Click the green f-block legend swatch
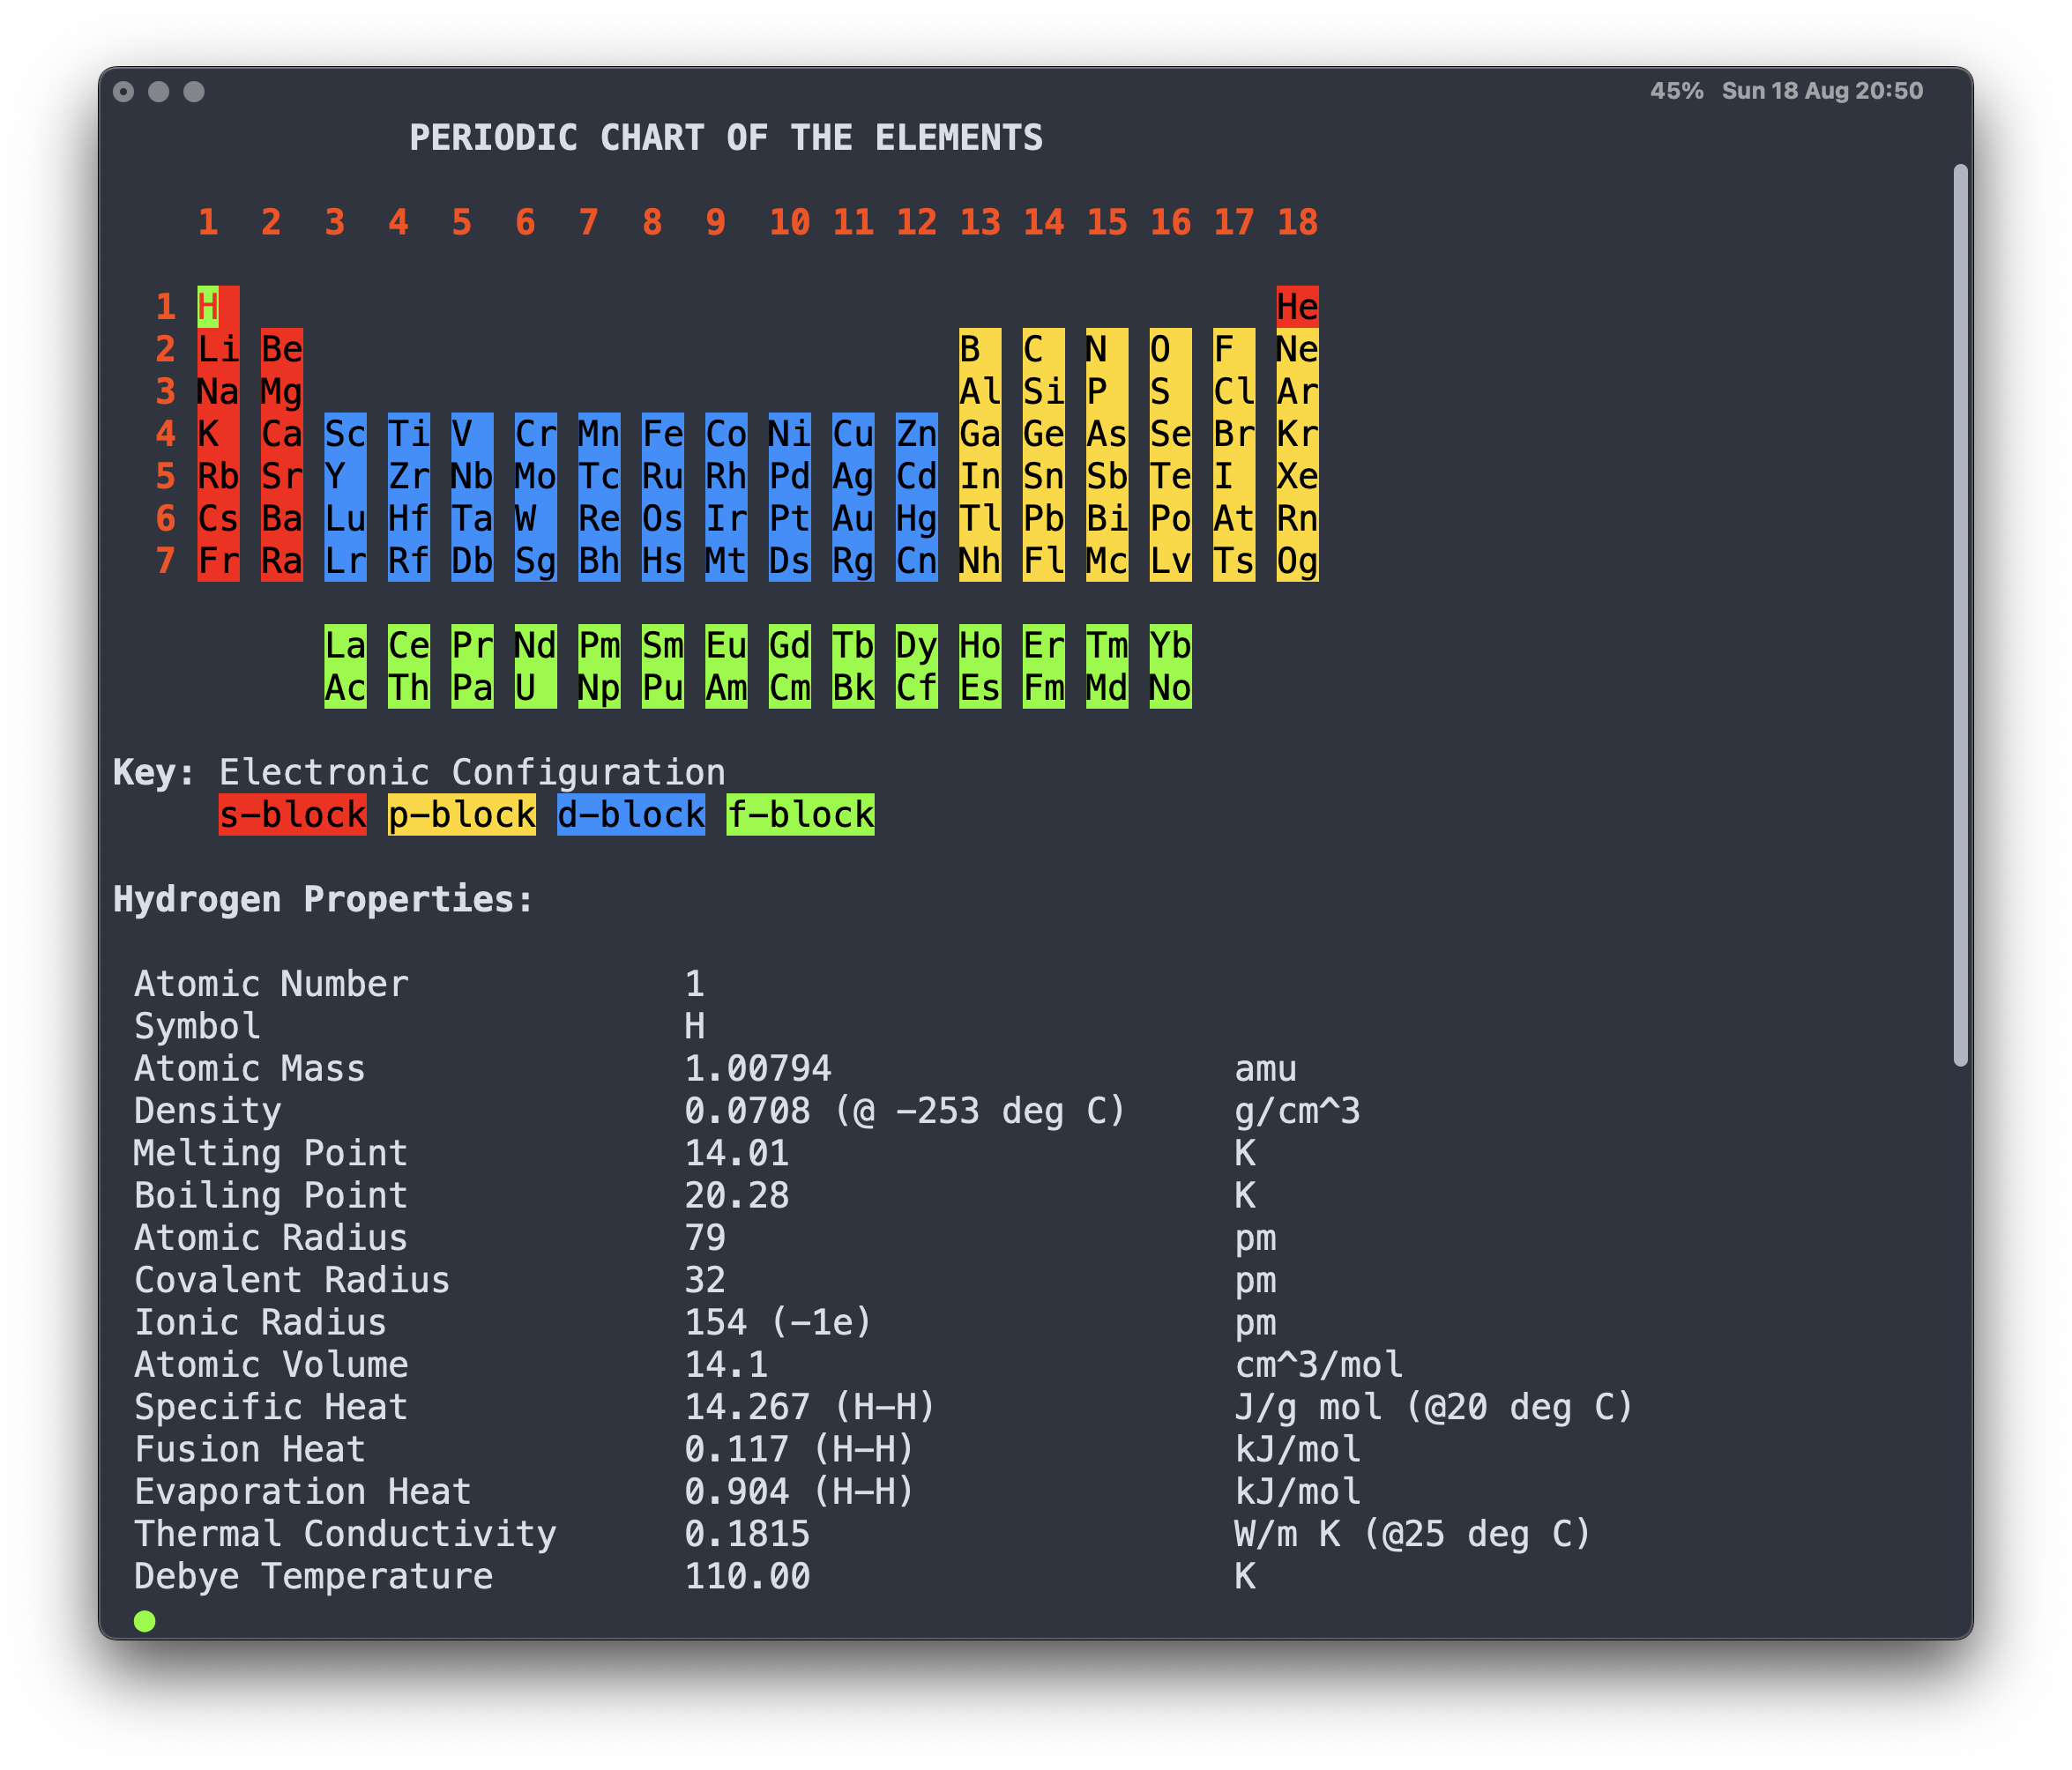The width and height of the screenshot is (2072, 1770). tap(800, 815)
